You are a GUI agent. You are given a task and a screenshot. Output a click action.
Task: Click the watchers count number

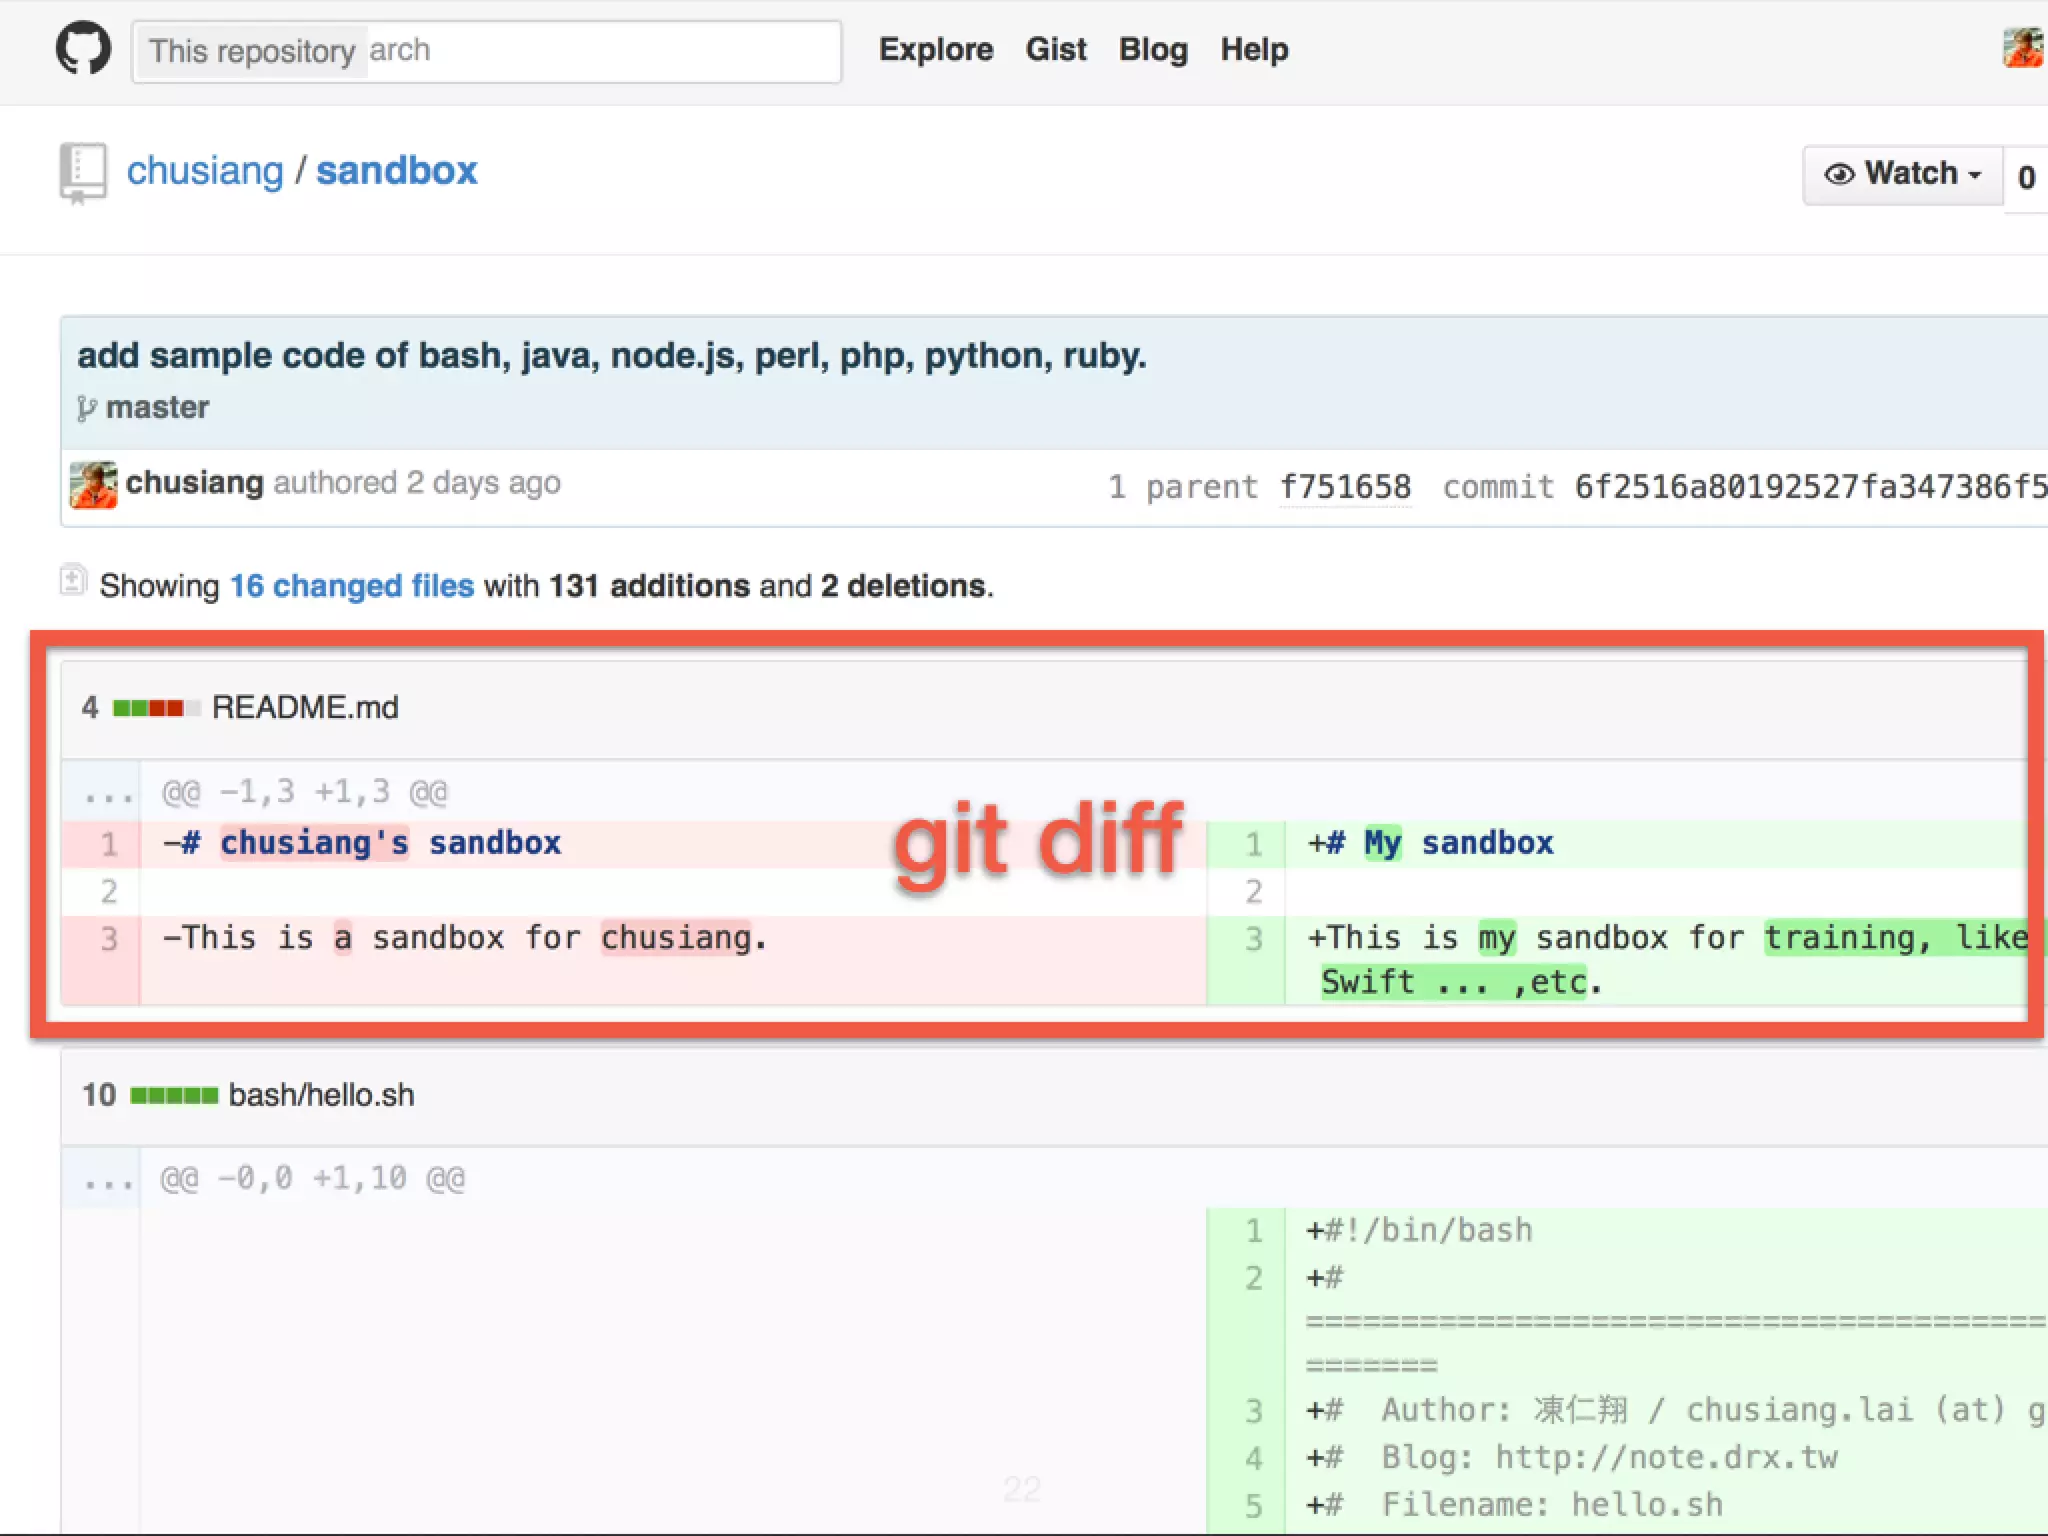2026,178
